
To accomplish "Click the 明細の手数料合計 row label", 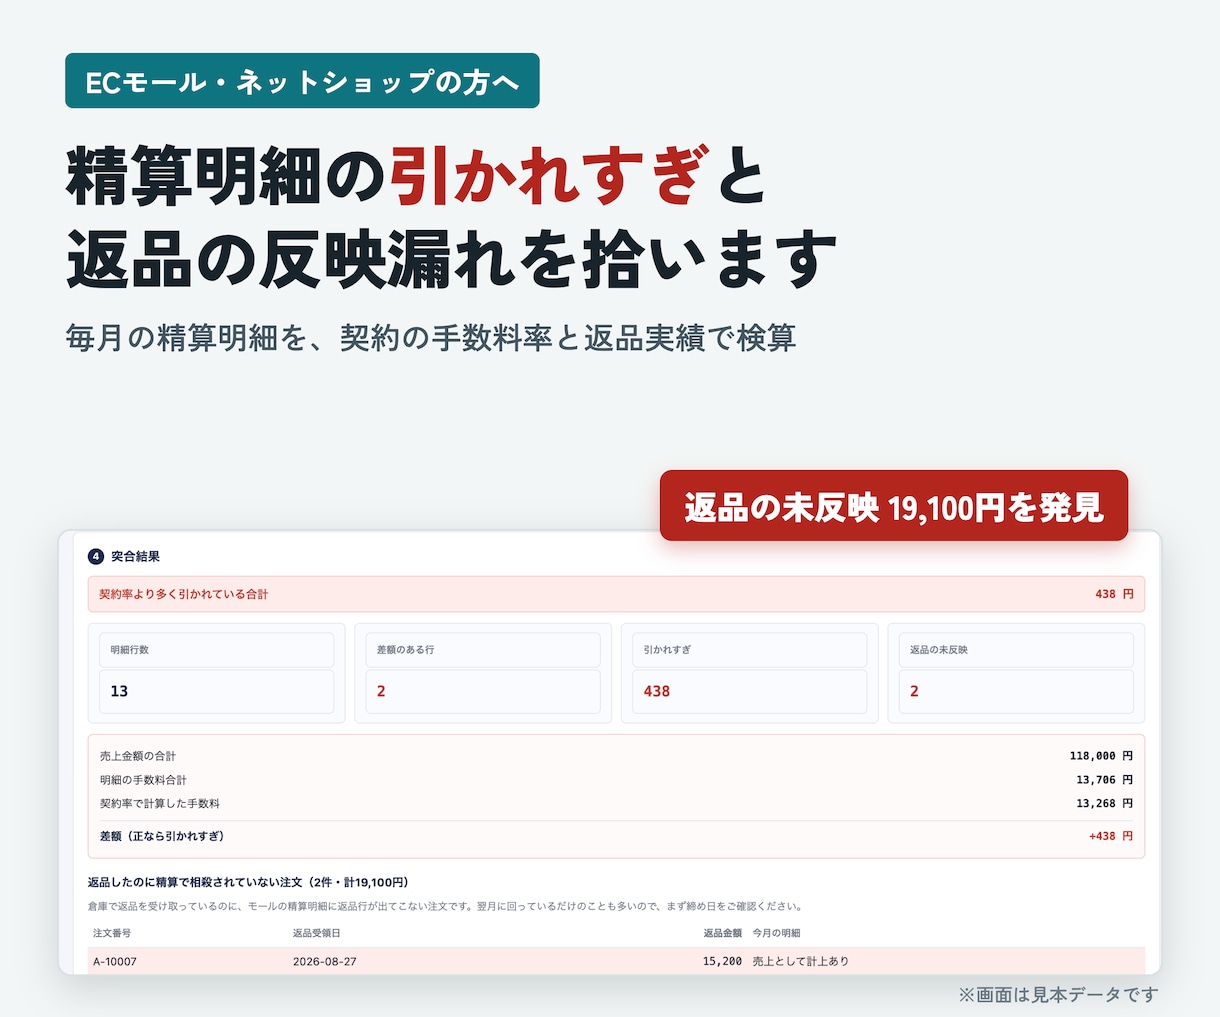I will pyautogui.click(x=143, y=780).
